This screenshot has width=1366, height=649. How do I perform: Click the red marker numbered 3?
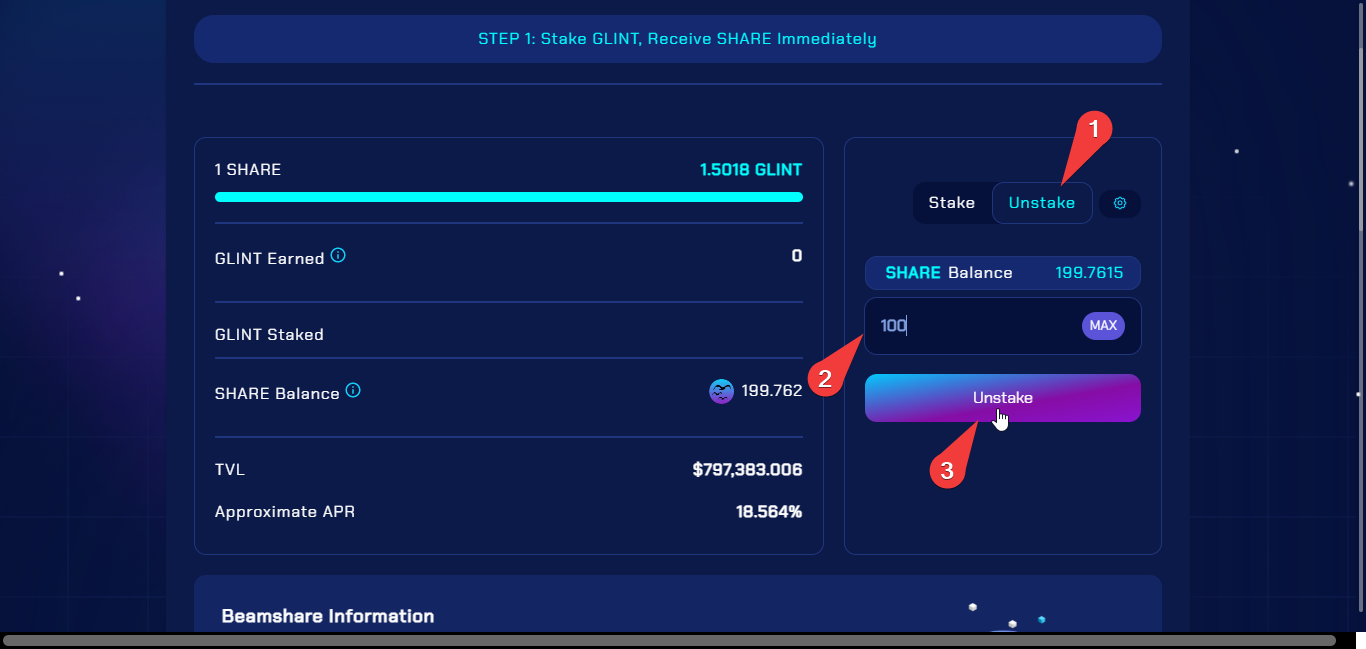(x=948, y=470)
